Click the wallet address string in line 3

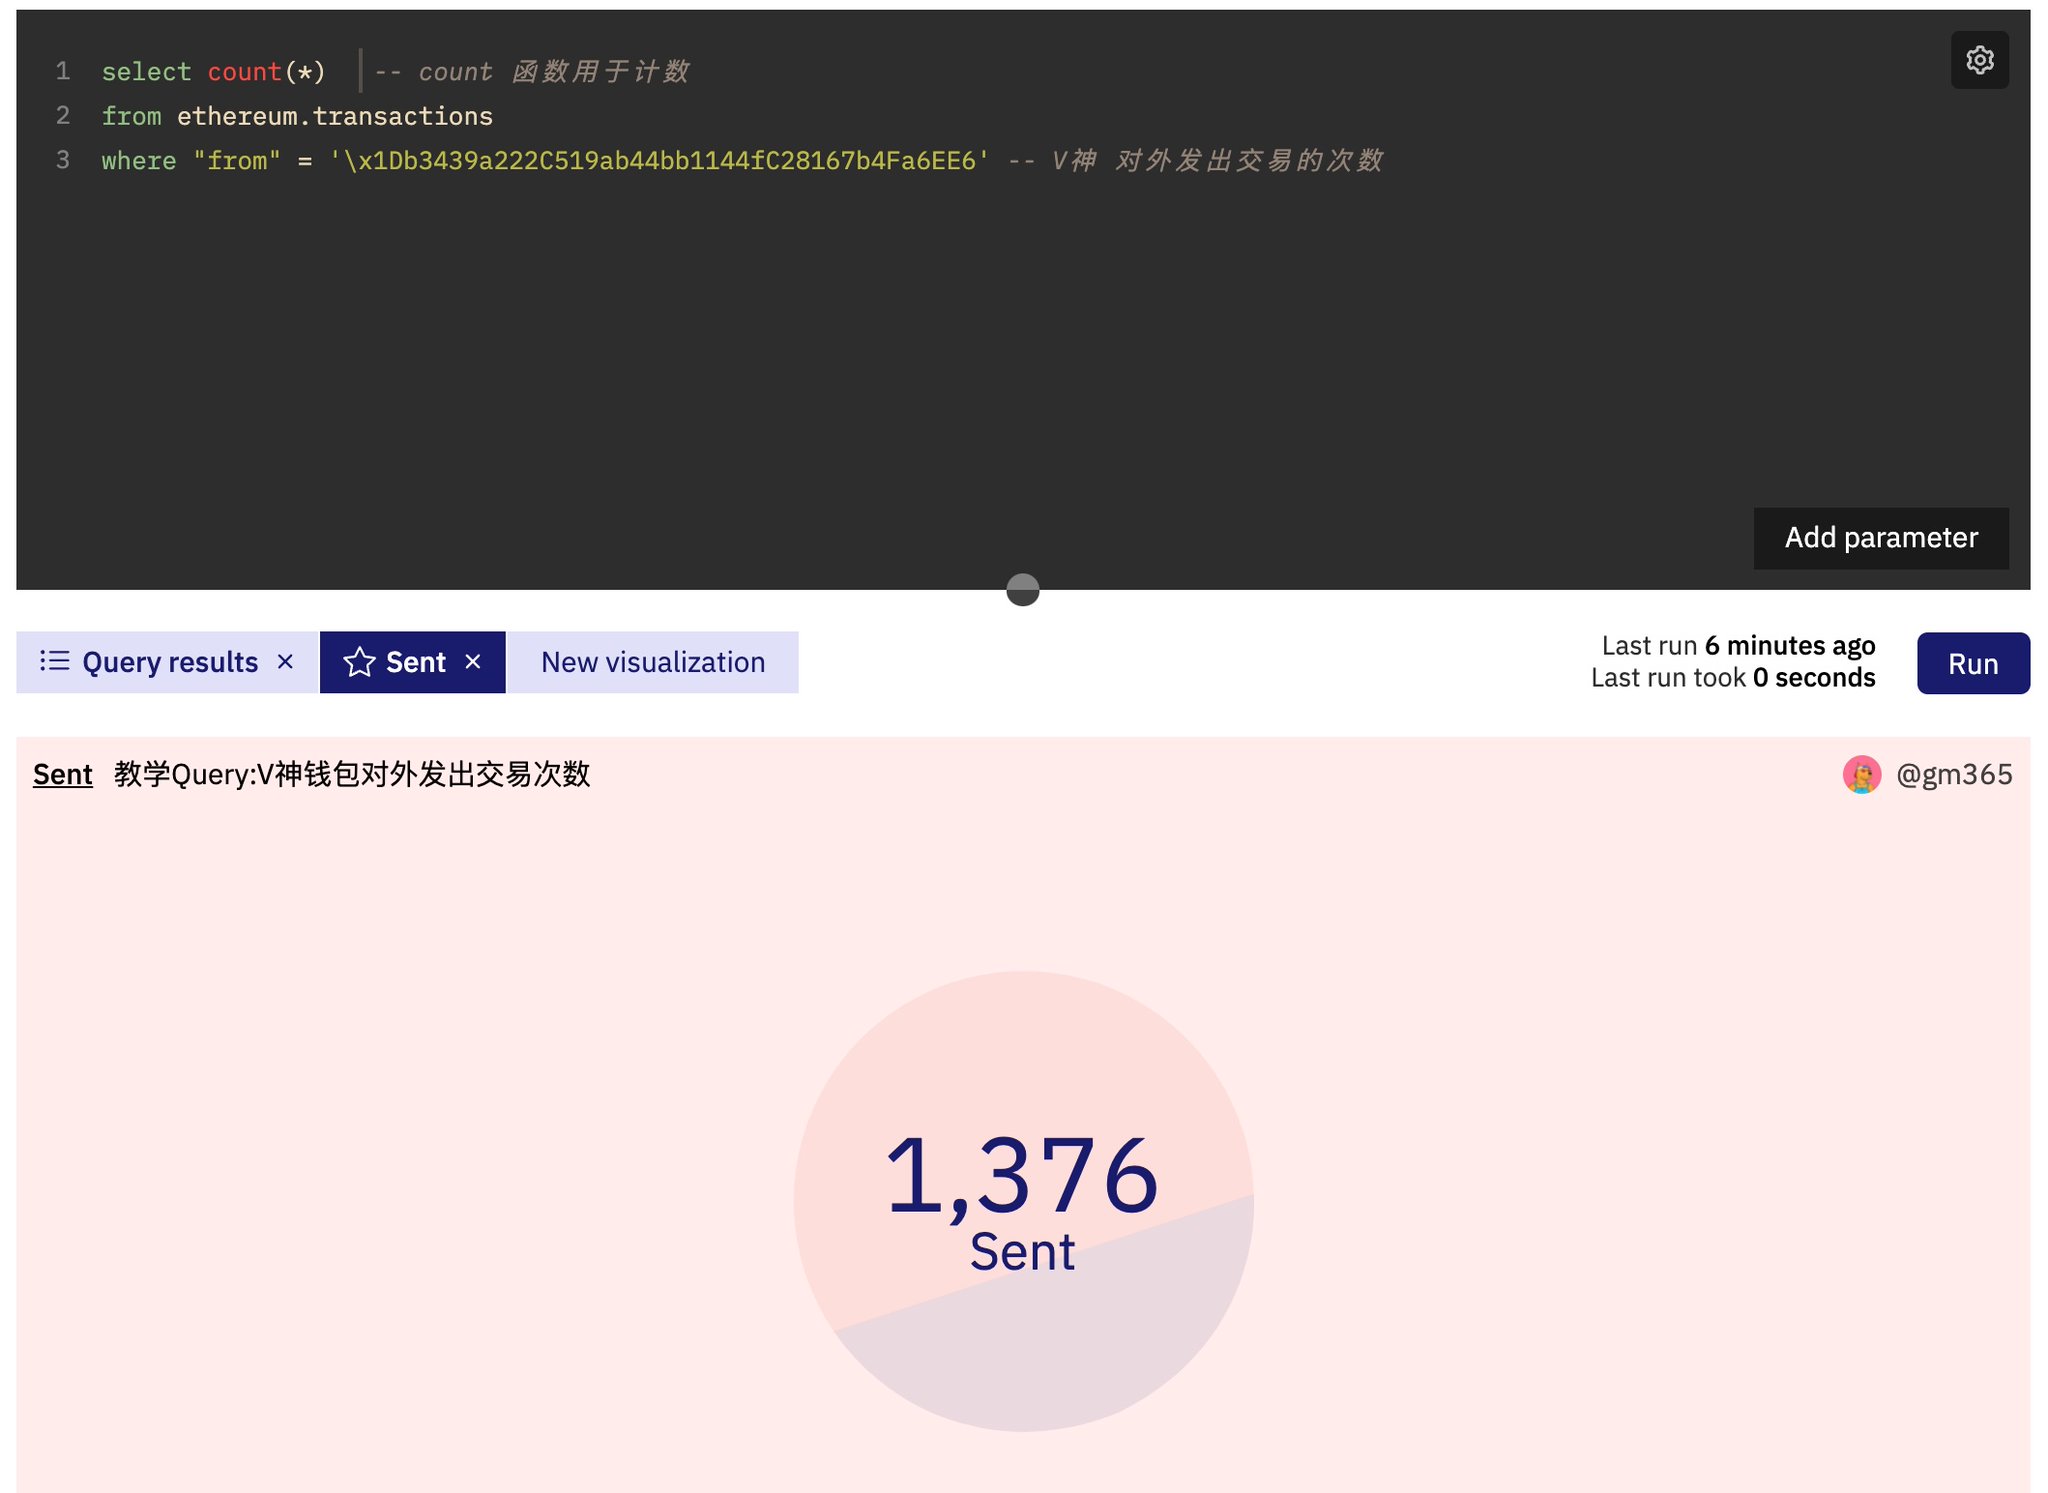[659, 161]
